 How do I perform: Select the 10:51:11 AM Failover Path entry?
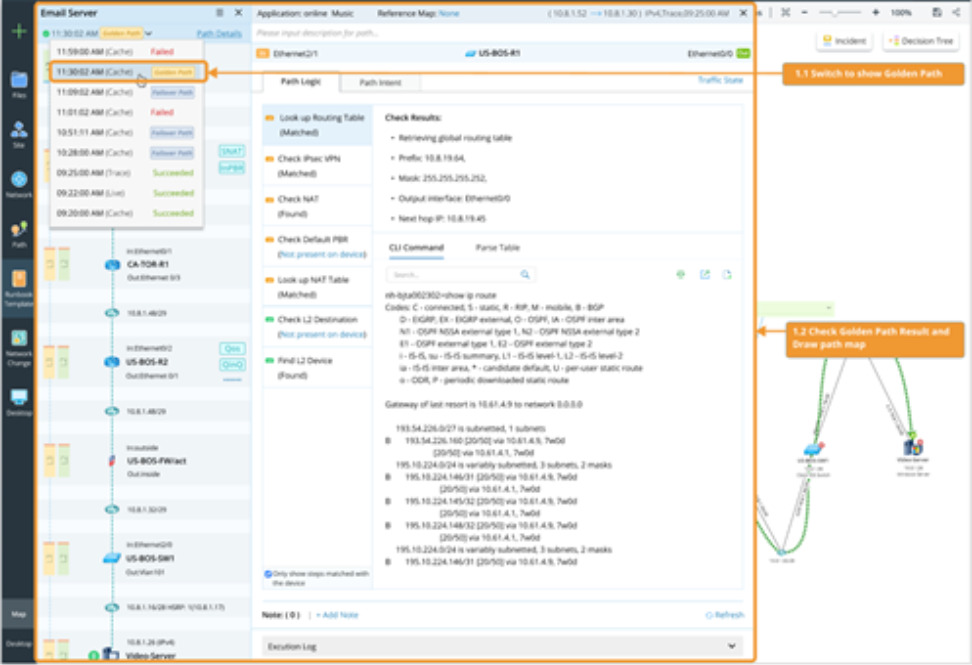click(126, 133)
